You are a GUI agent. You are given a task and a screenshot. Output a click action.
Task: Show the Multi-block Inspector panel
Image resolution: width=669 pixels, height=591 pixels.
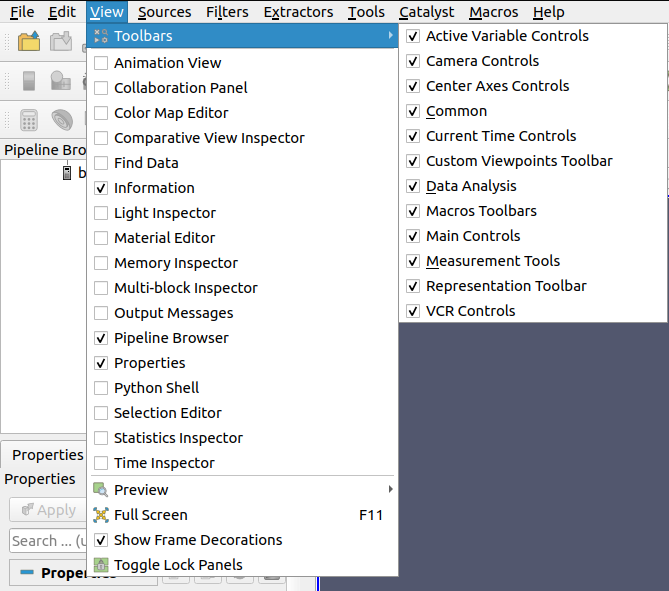101,288
